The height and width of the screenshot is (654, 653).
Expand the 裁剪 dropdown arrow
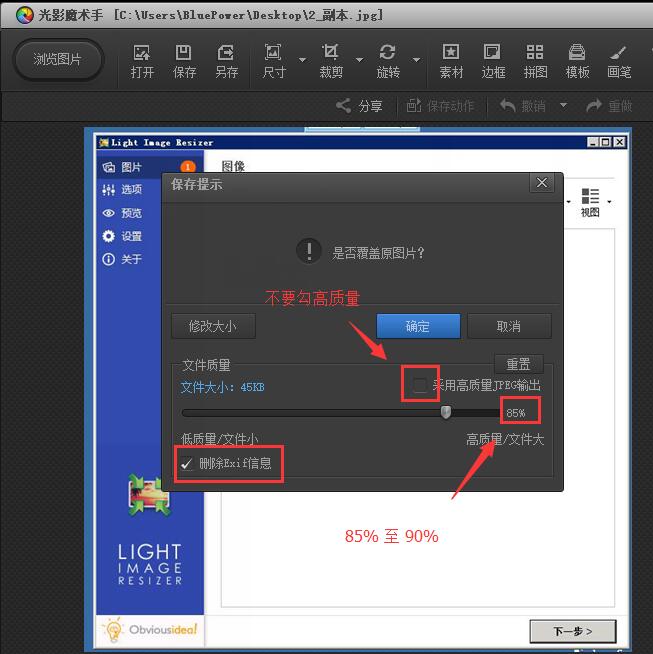(x=359, y=60)
